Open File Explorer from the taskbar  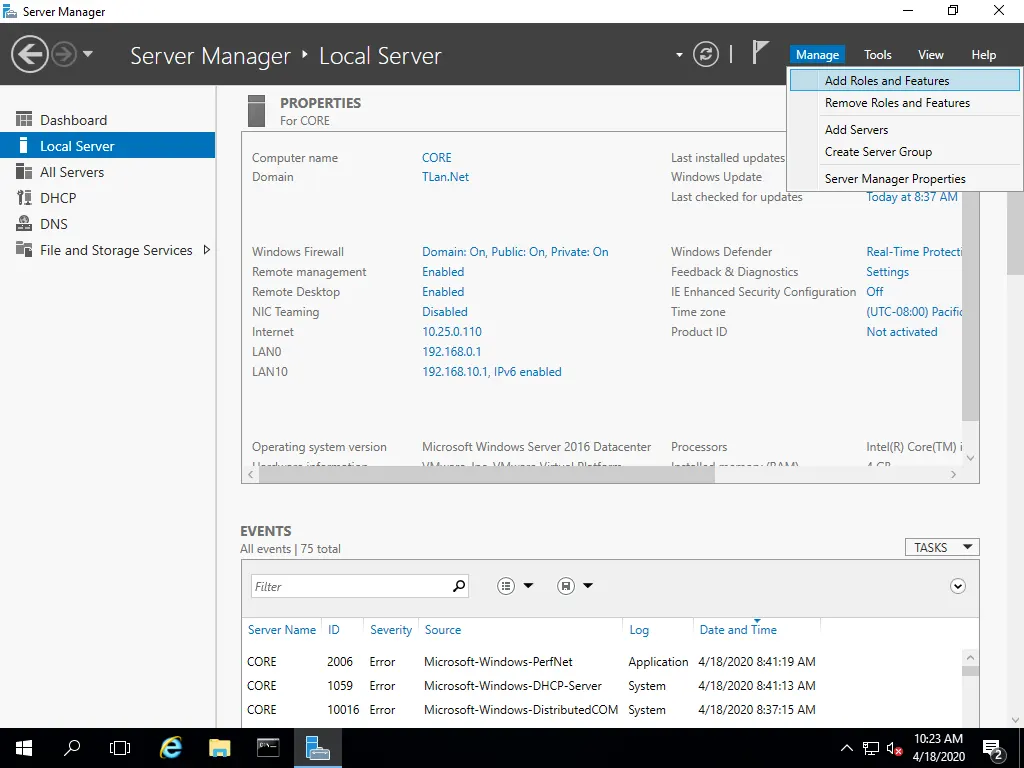pyautogui.click(x=219, y=748)
